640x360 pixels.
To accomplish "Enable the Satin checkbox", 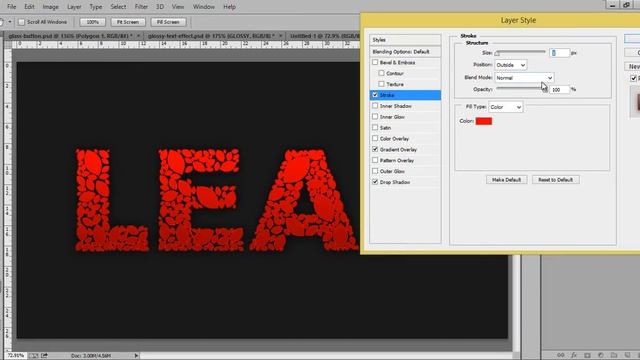I will click(x=375, y=127).
